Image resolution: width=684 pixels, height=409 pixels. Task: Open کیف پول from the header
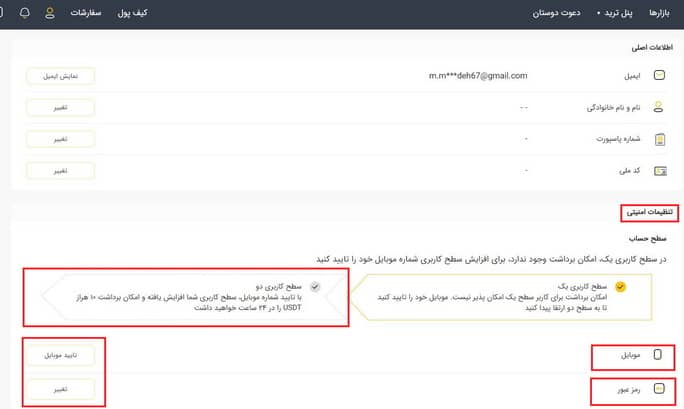coord(133,13)
